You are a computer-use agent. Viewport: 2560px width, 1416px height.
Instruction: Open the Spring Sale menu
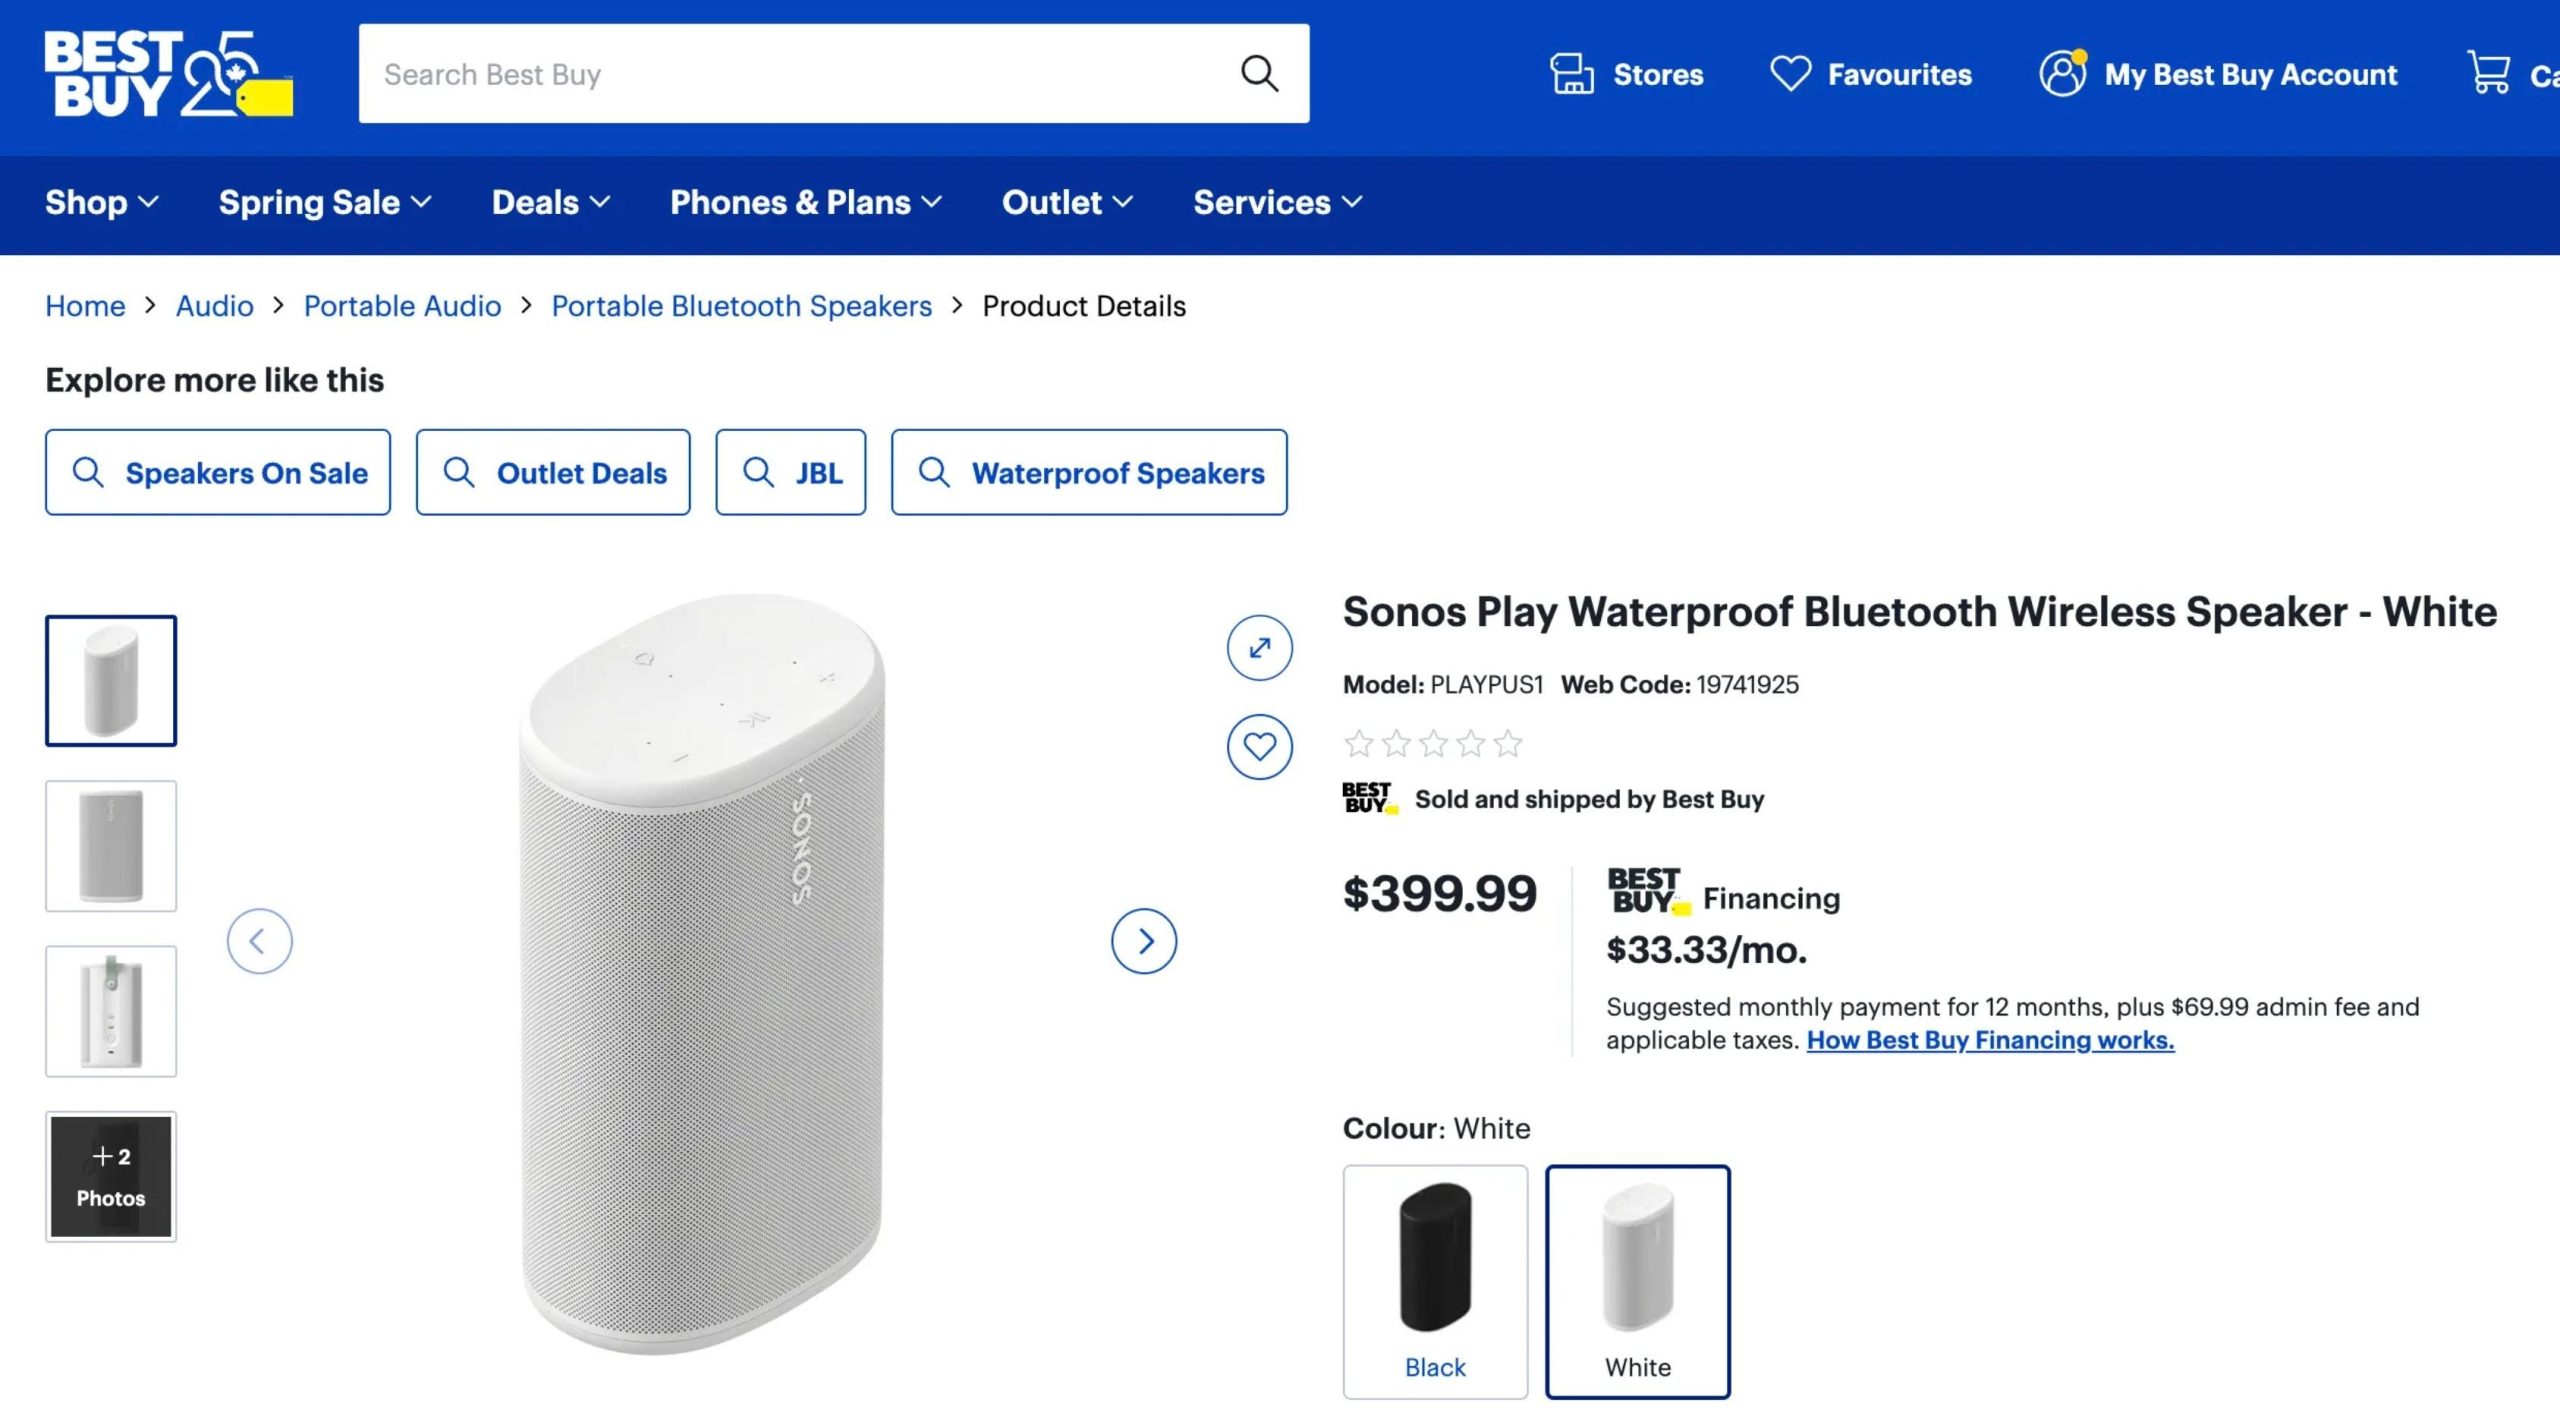pos(325,202)
